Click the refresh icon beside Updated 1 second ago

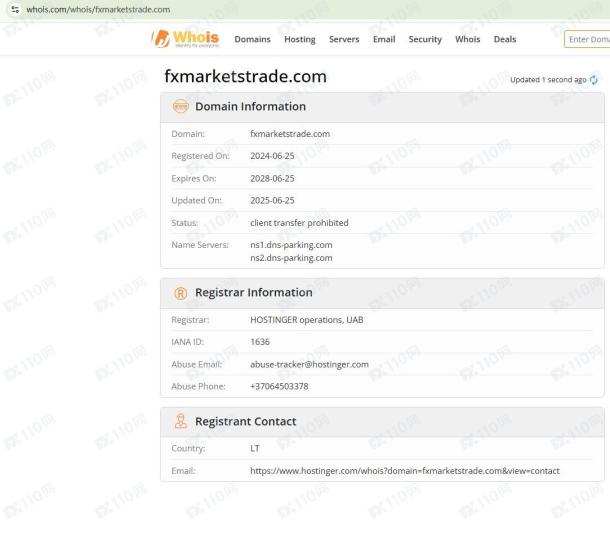point(594,80)
